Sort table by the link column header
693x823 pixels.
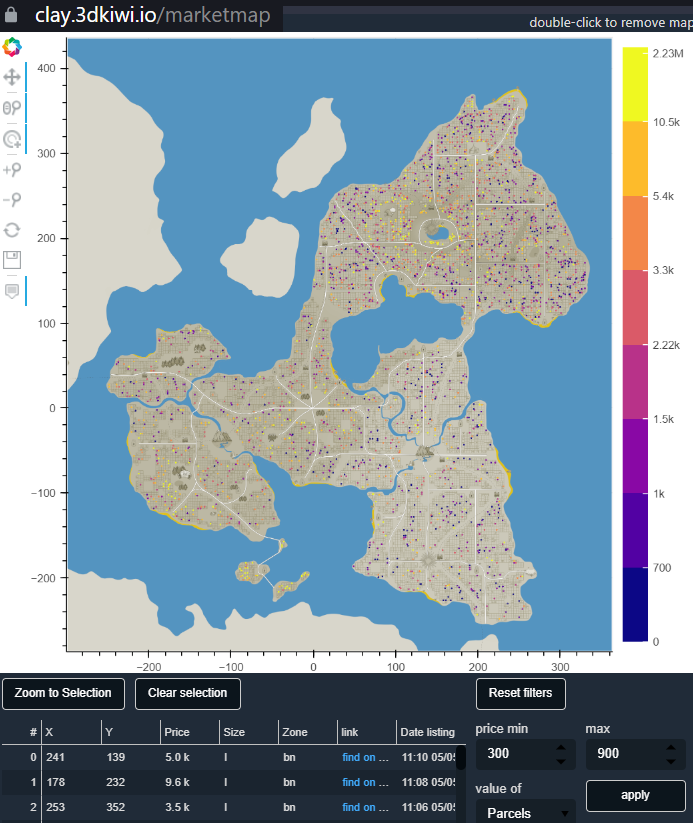(x=366, y=732)
